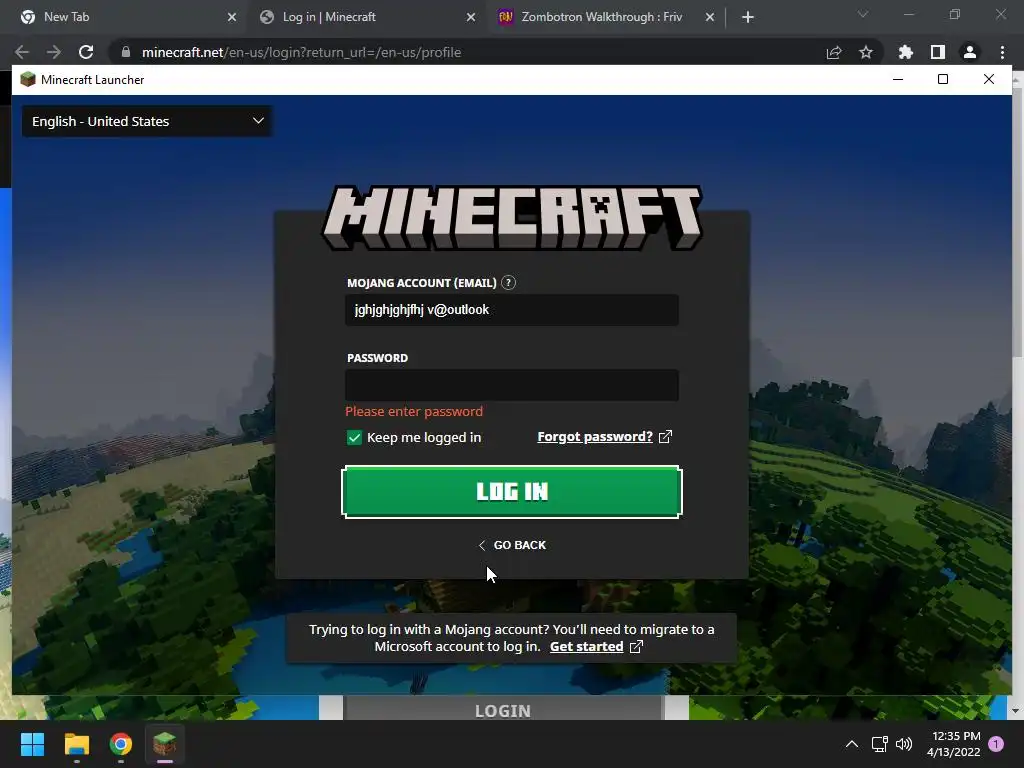Click the share page icon in address bar
Viewport: 1024px width, 768px height.
[x=834, y=52]
